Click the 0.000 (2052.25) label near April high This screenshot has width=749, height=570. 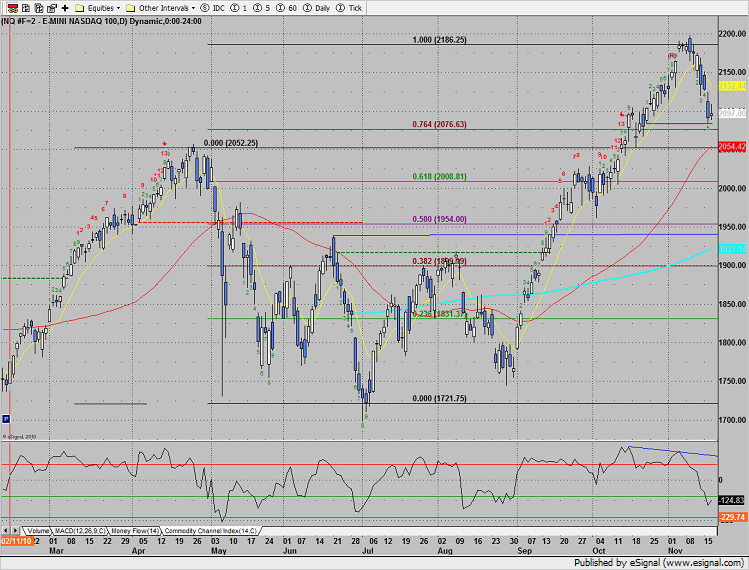pyautogui.click(x=231, y=143)
